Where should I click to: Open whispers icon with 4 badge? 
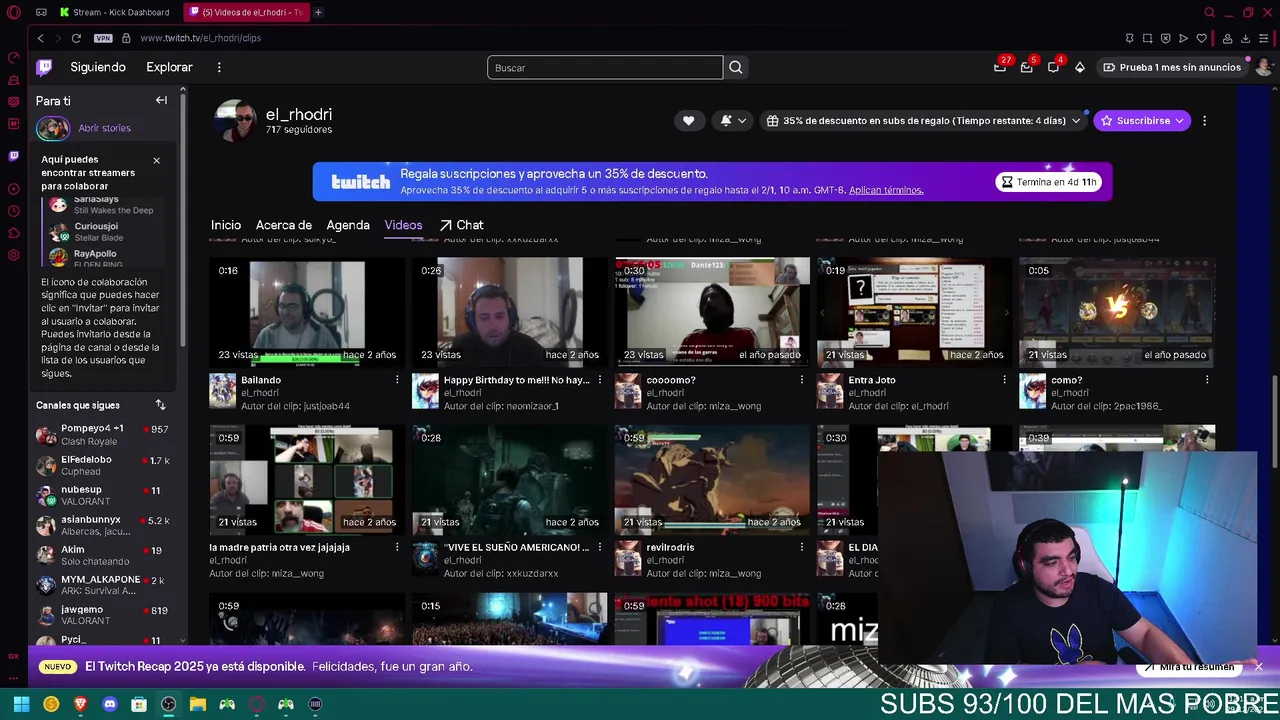[x=1053, y=67]
